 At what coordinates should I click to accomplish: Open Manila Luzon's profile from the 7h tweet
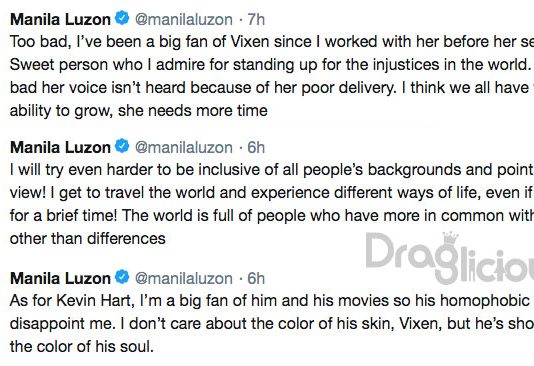pos(60,19)
